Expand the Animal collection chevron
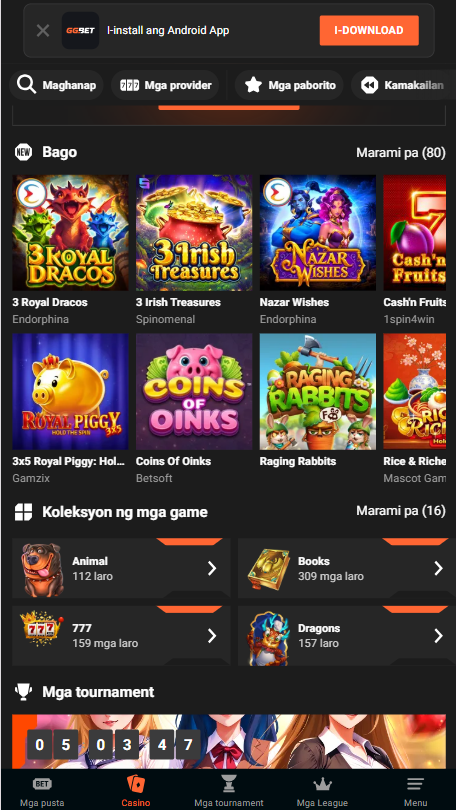457x810 pixels. [x=212, y=568]
